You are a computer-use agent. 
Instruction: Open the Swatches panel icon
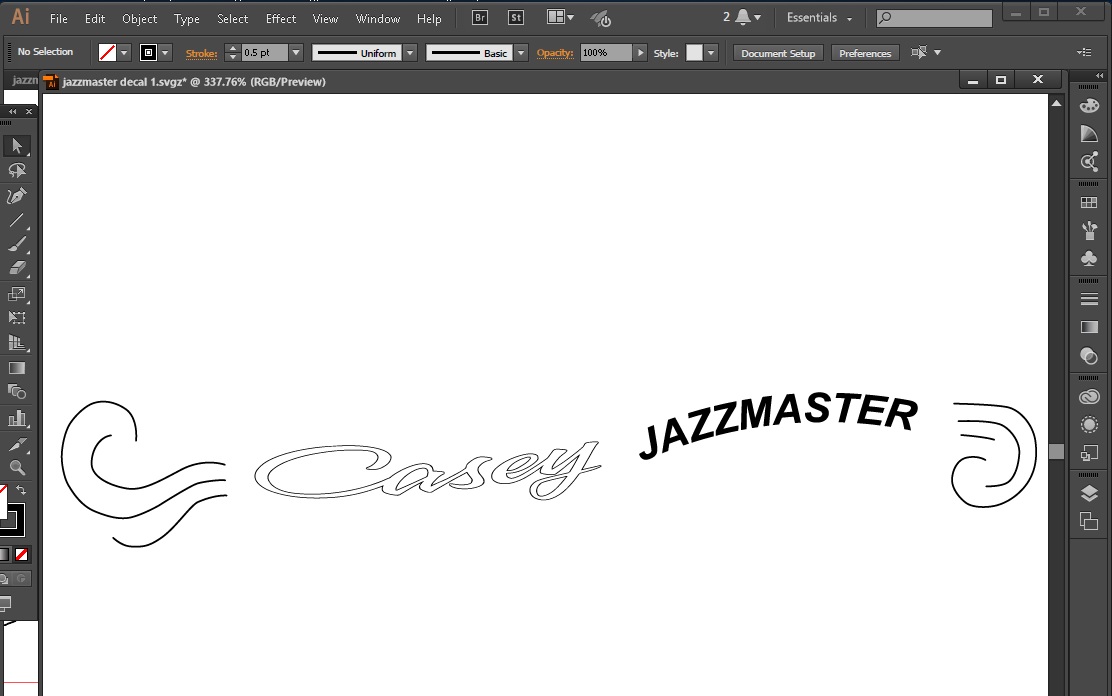1089,203
